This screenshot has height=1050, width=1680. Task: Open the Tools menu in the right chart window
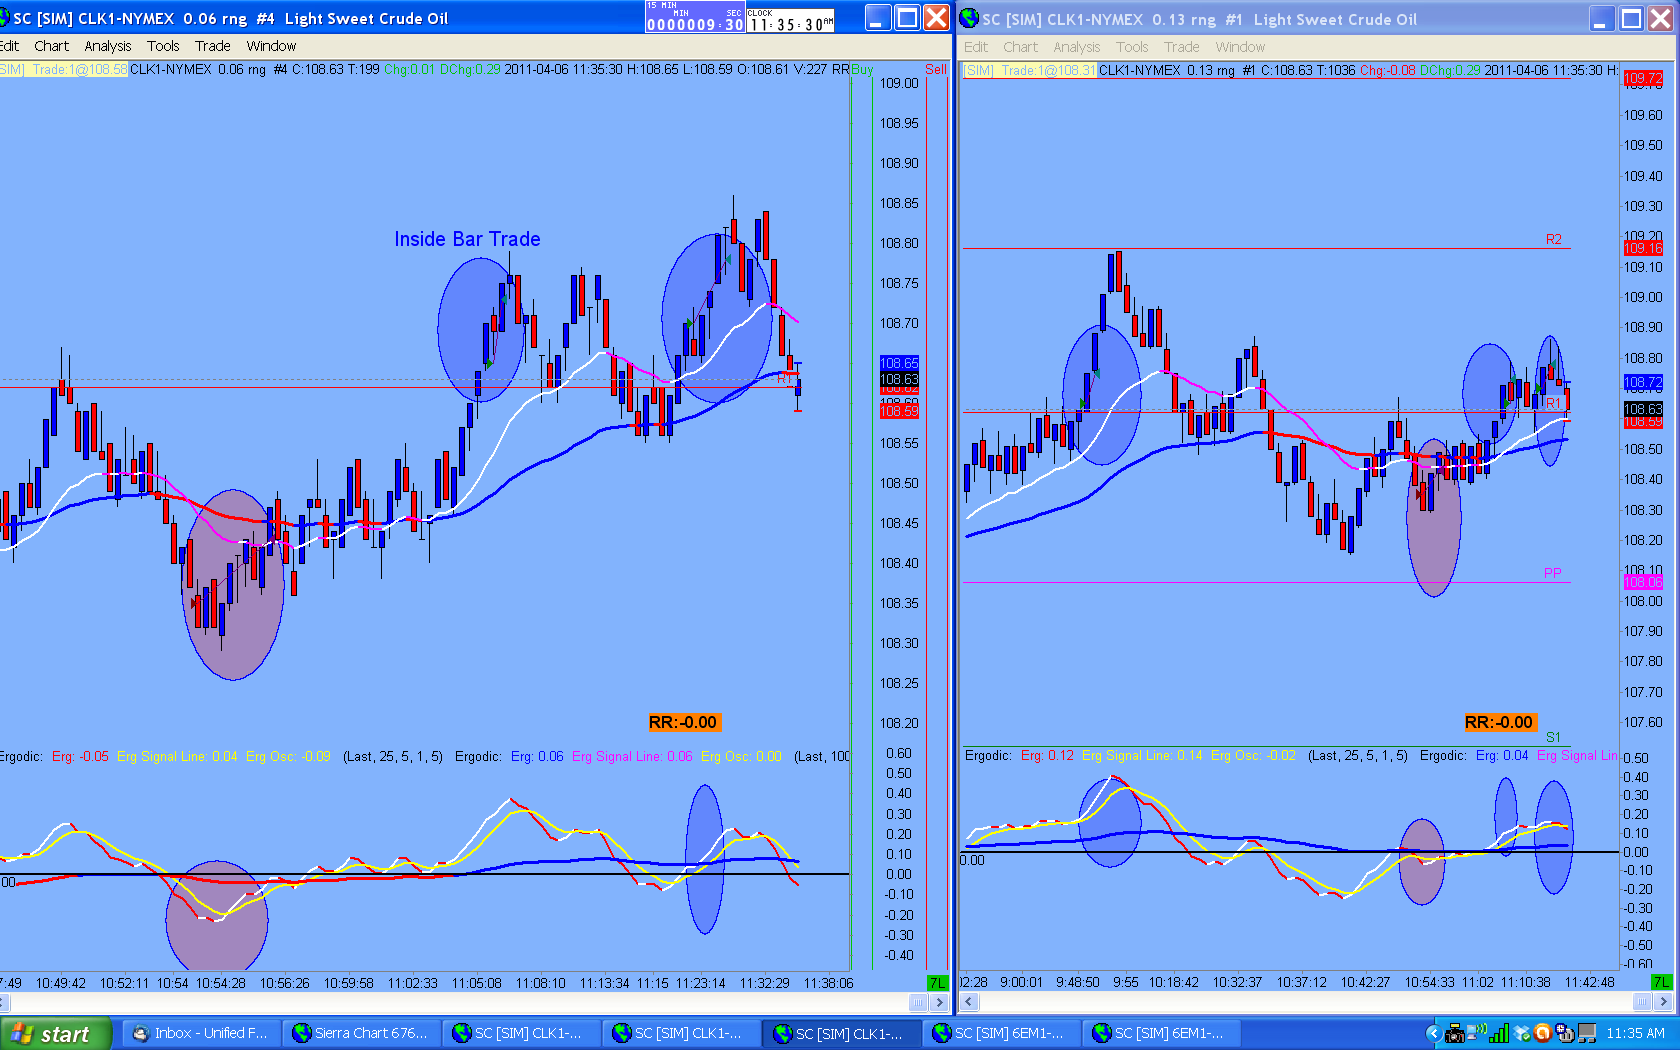pyautogui.click(x=1132, y=47)
